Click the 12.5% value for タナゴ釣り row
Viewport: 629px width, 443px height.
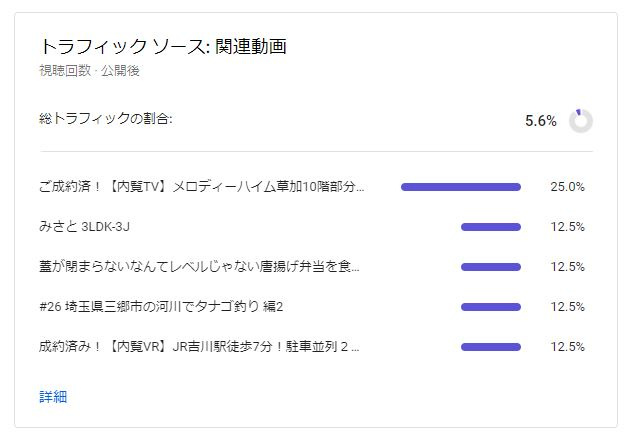pyautogui.click(x=567, y=307)
